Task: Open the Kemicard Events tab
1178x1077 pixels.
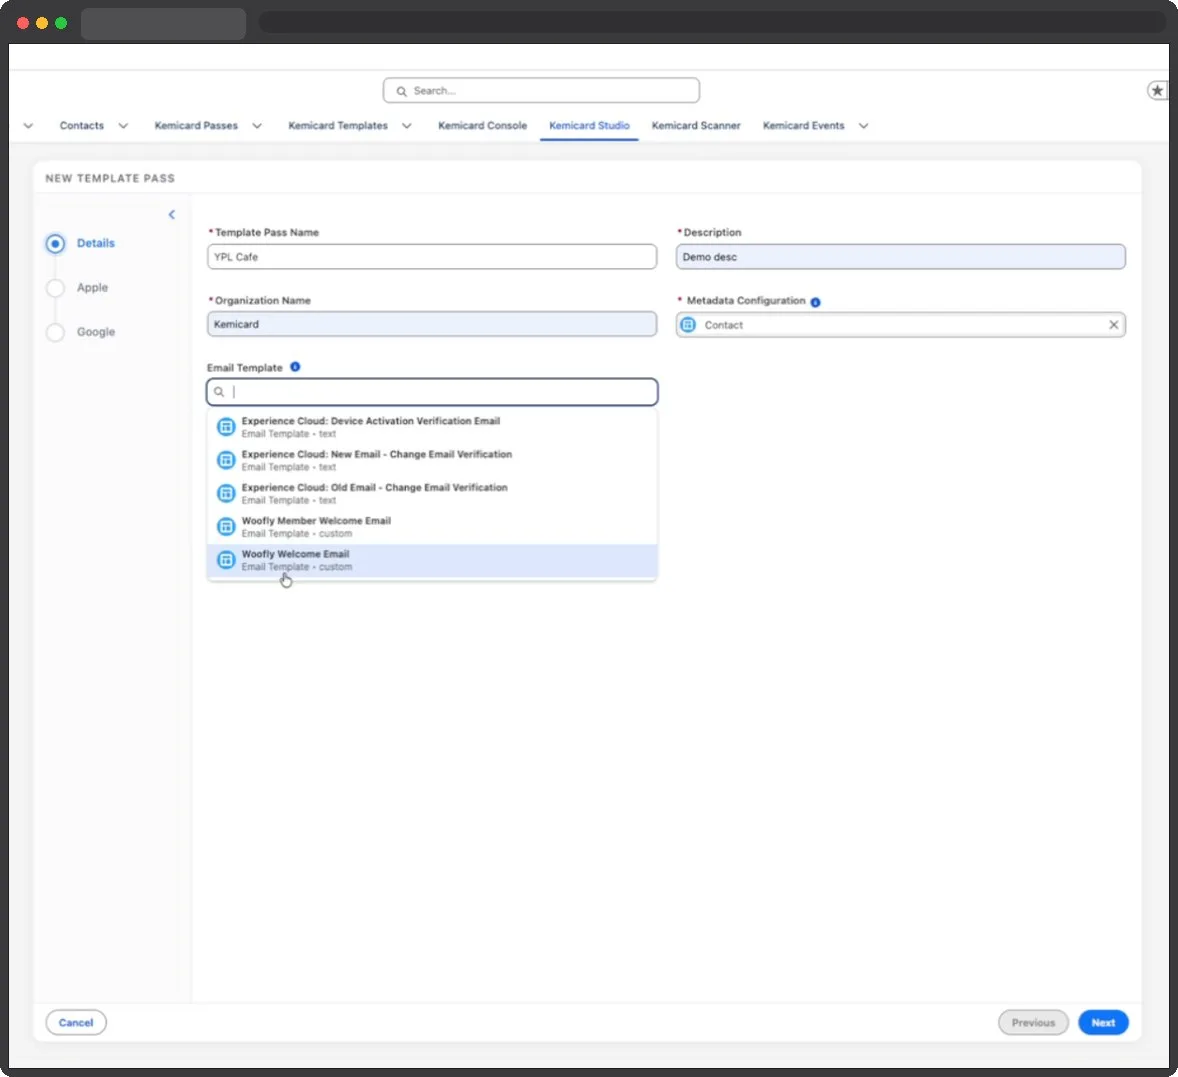Action: click(x=803, y=125)
